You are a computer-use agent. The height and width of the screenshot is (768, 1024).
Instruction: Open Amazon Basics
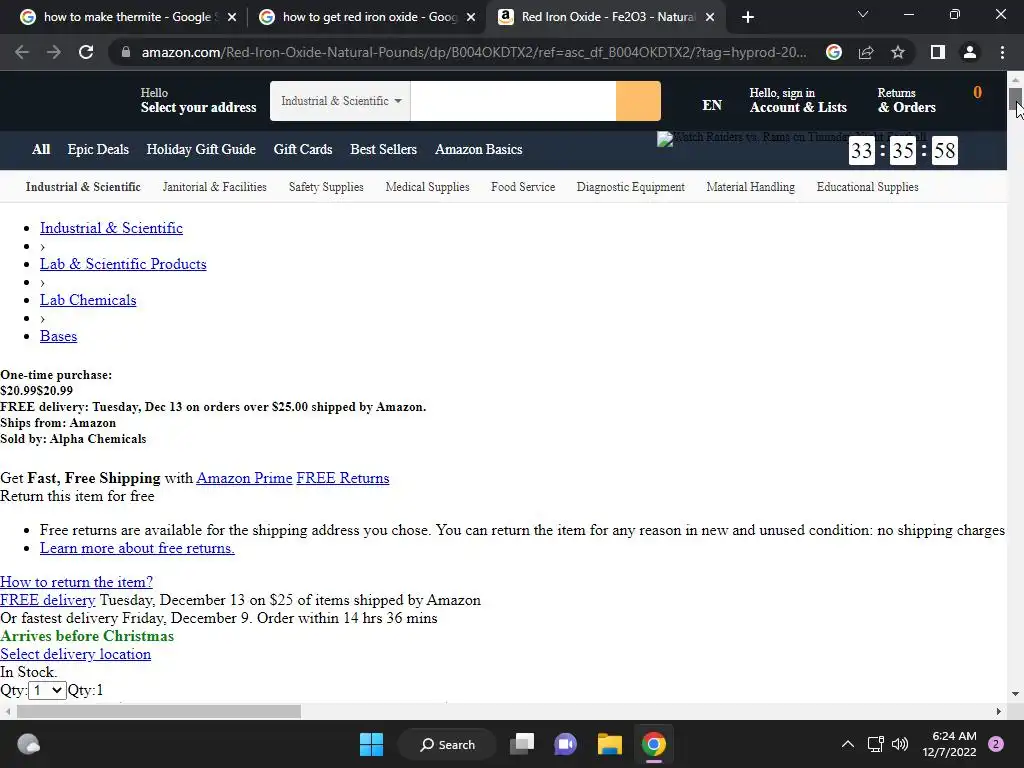(479, 150)
